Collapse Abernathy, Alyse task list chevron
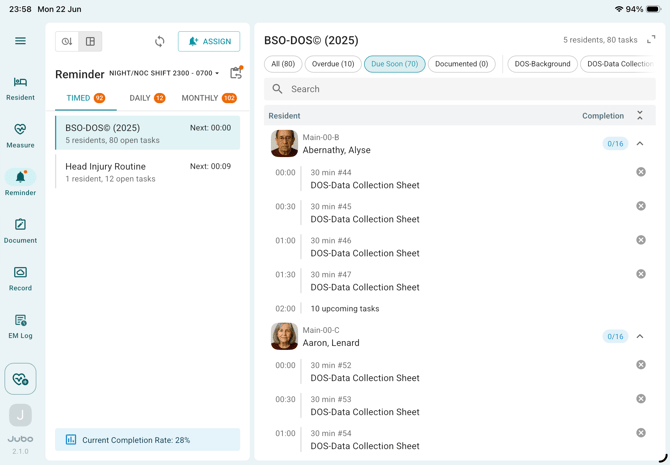Image resolution: width=670 pixels, height=465 pixels. pos(640,144)
